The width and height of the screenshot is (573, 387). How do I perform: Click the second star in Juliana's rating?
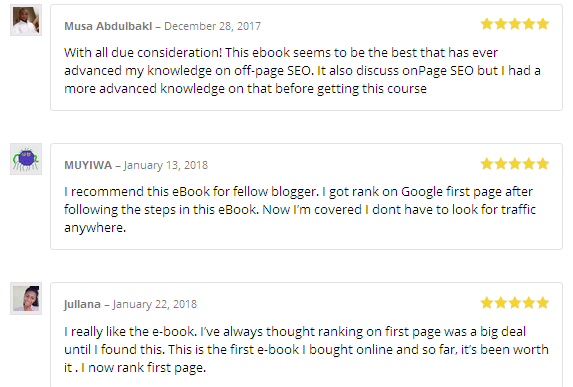(501, 303)
